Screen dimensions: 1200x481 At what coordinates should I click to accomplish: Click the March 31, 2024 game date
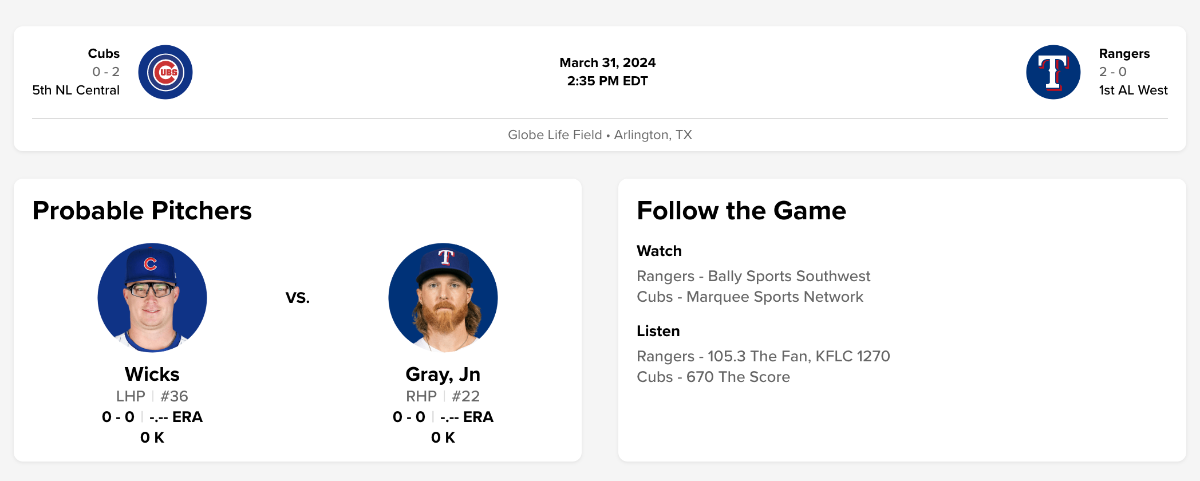click(607, 63)
